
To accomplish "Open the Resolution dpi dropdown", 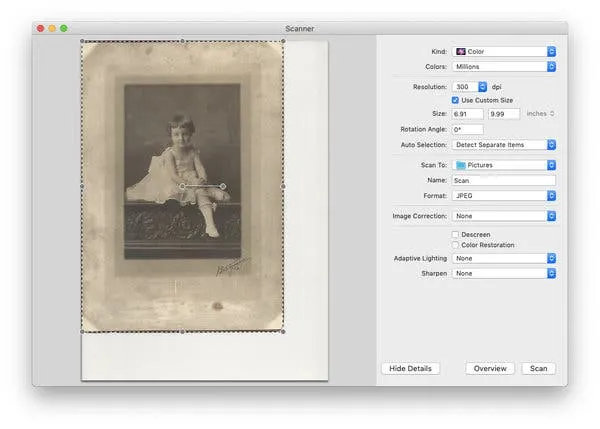I will 469,87.
